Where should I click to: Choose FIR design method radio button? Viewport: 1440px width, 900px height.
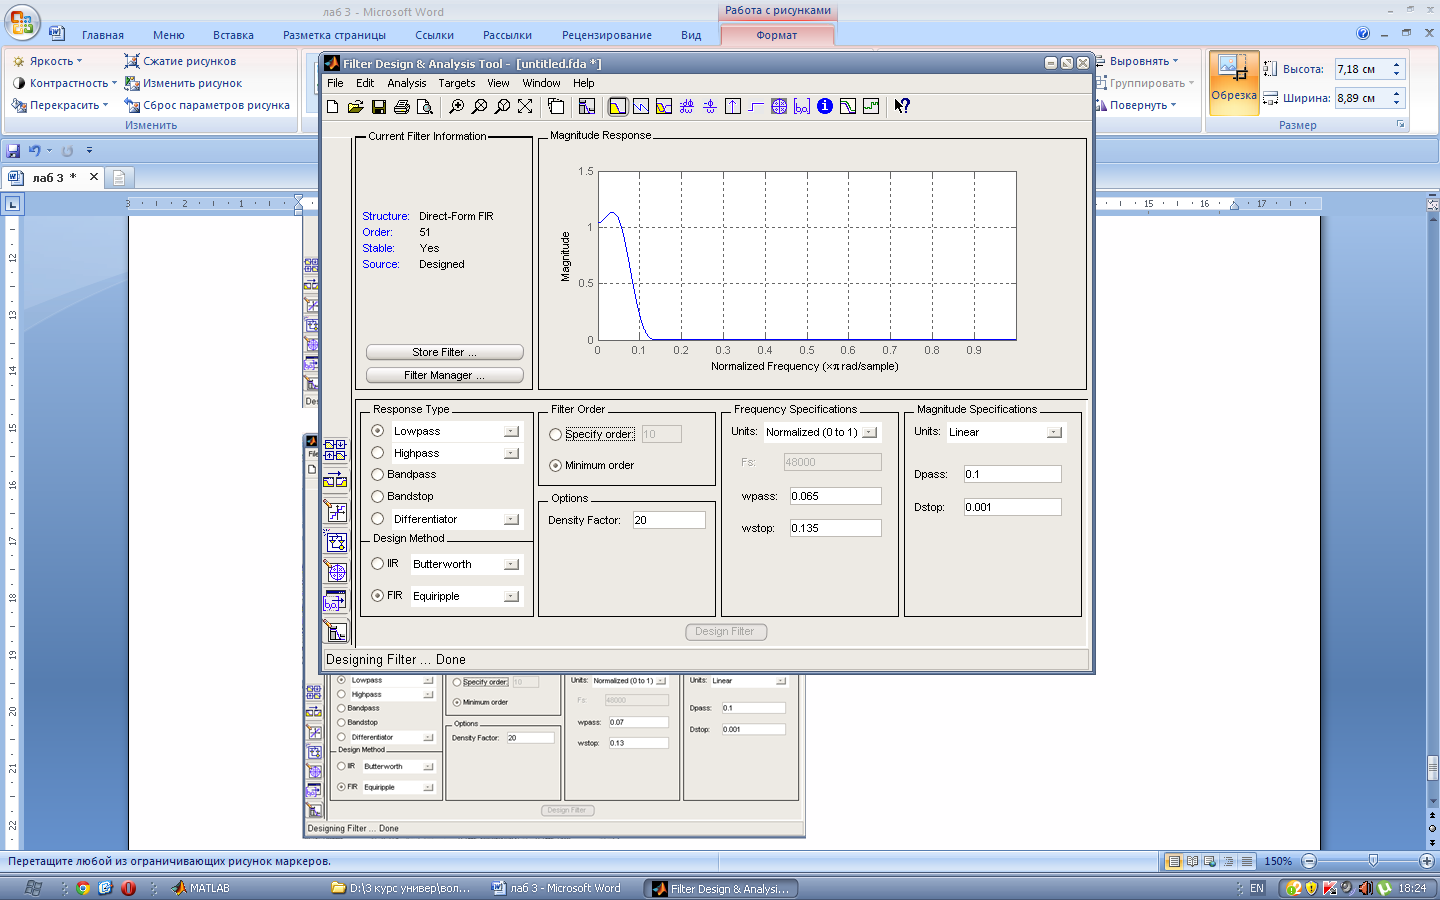378,595
